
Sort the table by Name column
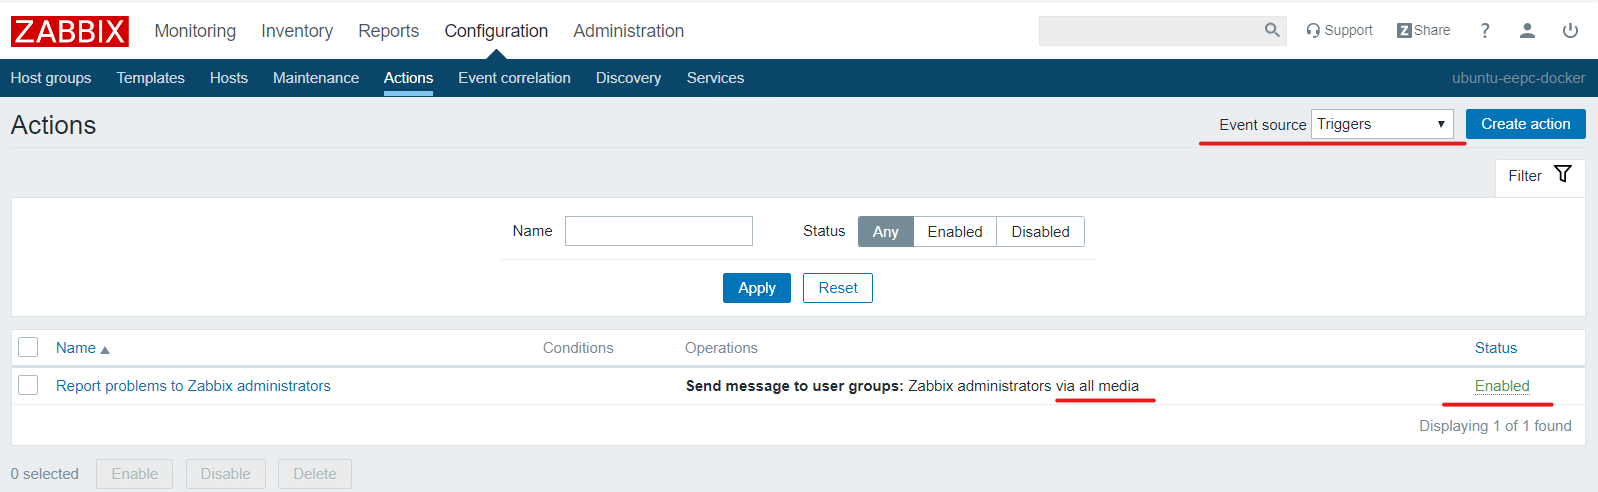tap(76, 348)
